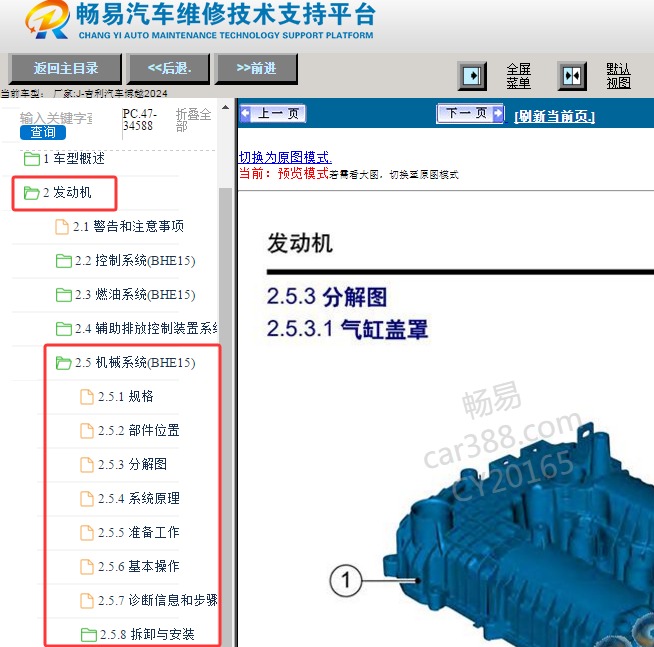The height and width of the screenshot is (647, 654).
Task: Click the 2.5.3.1 气缸盖罩 heading
Action: tap(347, 329)
